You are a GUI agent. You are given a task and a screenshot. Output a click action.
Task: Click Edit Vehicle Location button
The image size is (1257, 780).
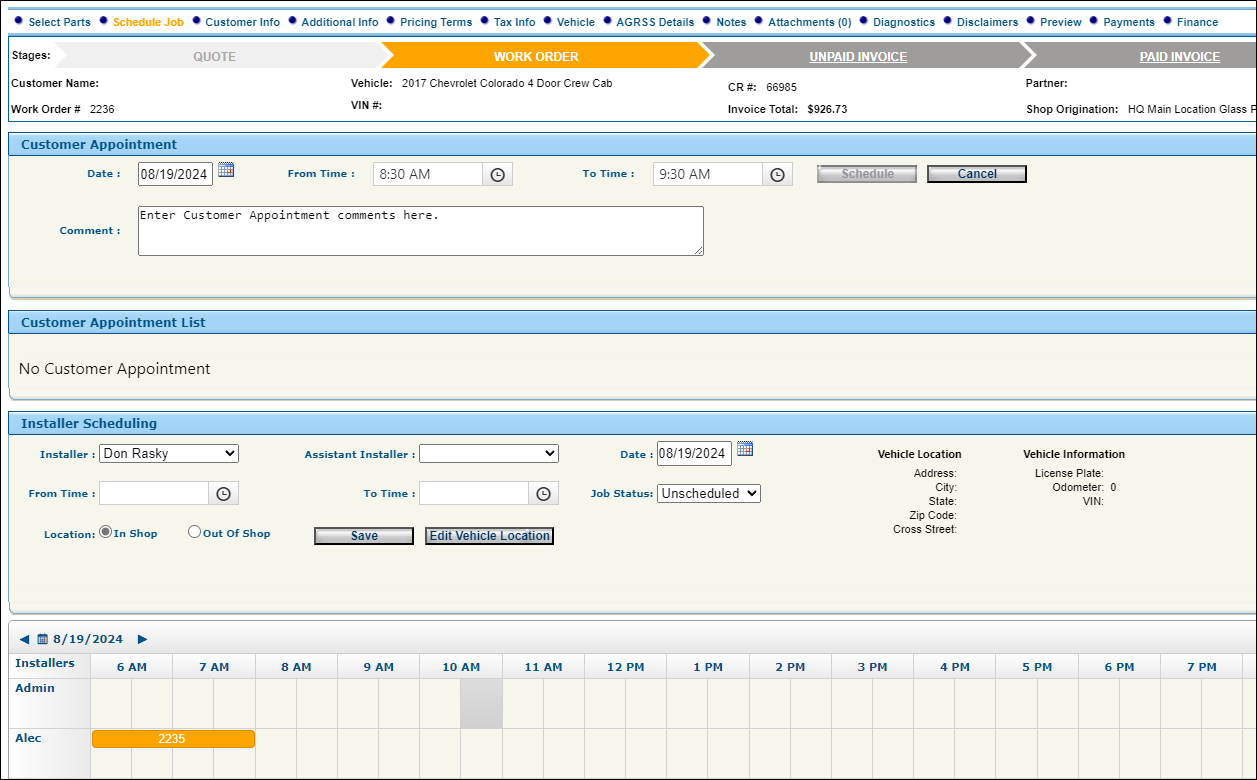point(489,536)
